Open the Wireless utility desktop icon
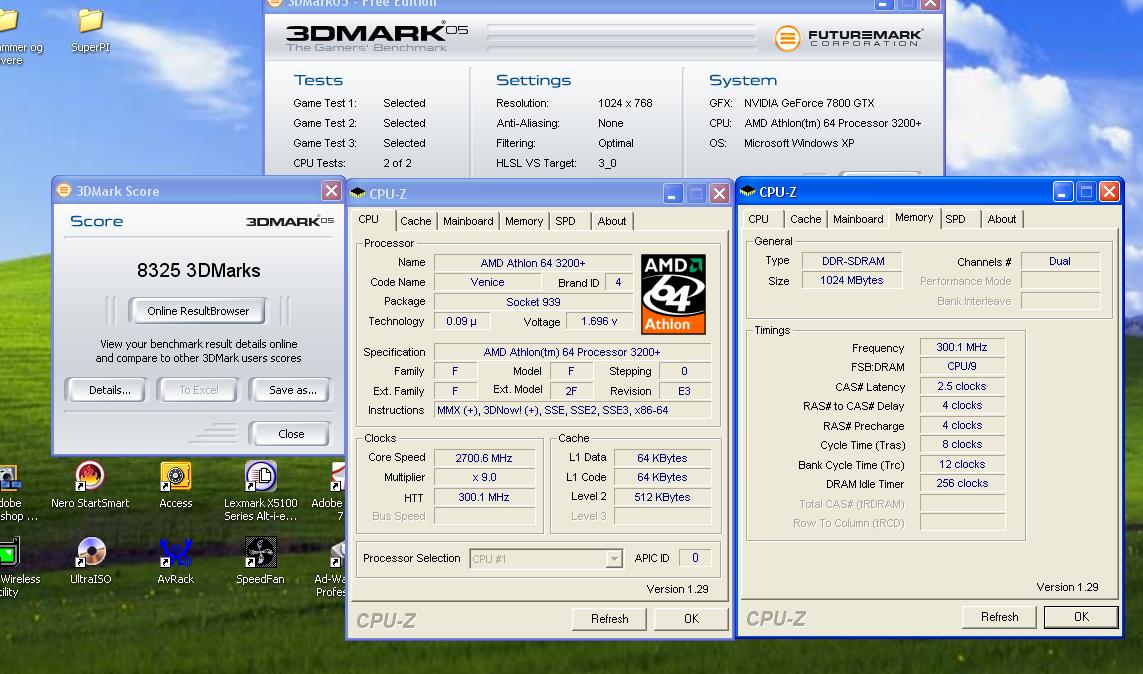The height and width of the screenshot is (674, 1143). [15, 567]
